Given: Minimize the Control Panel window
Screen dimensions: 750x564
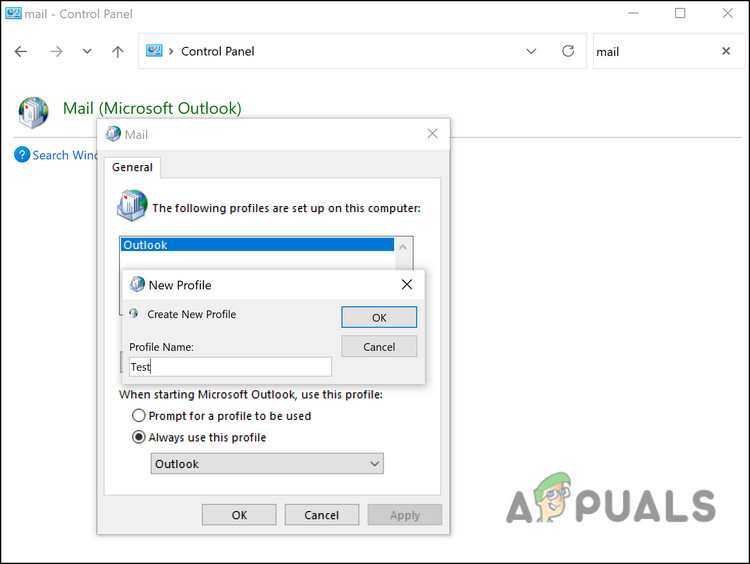Looking at the screenshot, I should 634,13.
